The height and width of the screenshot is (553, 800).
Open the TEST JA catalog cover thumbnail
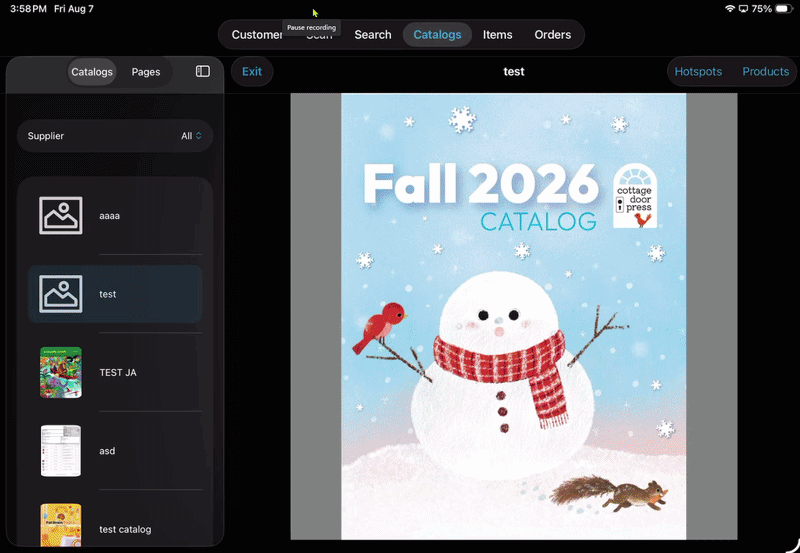[61, 372]
